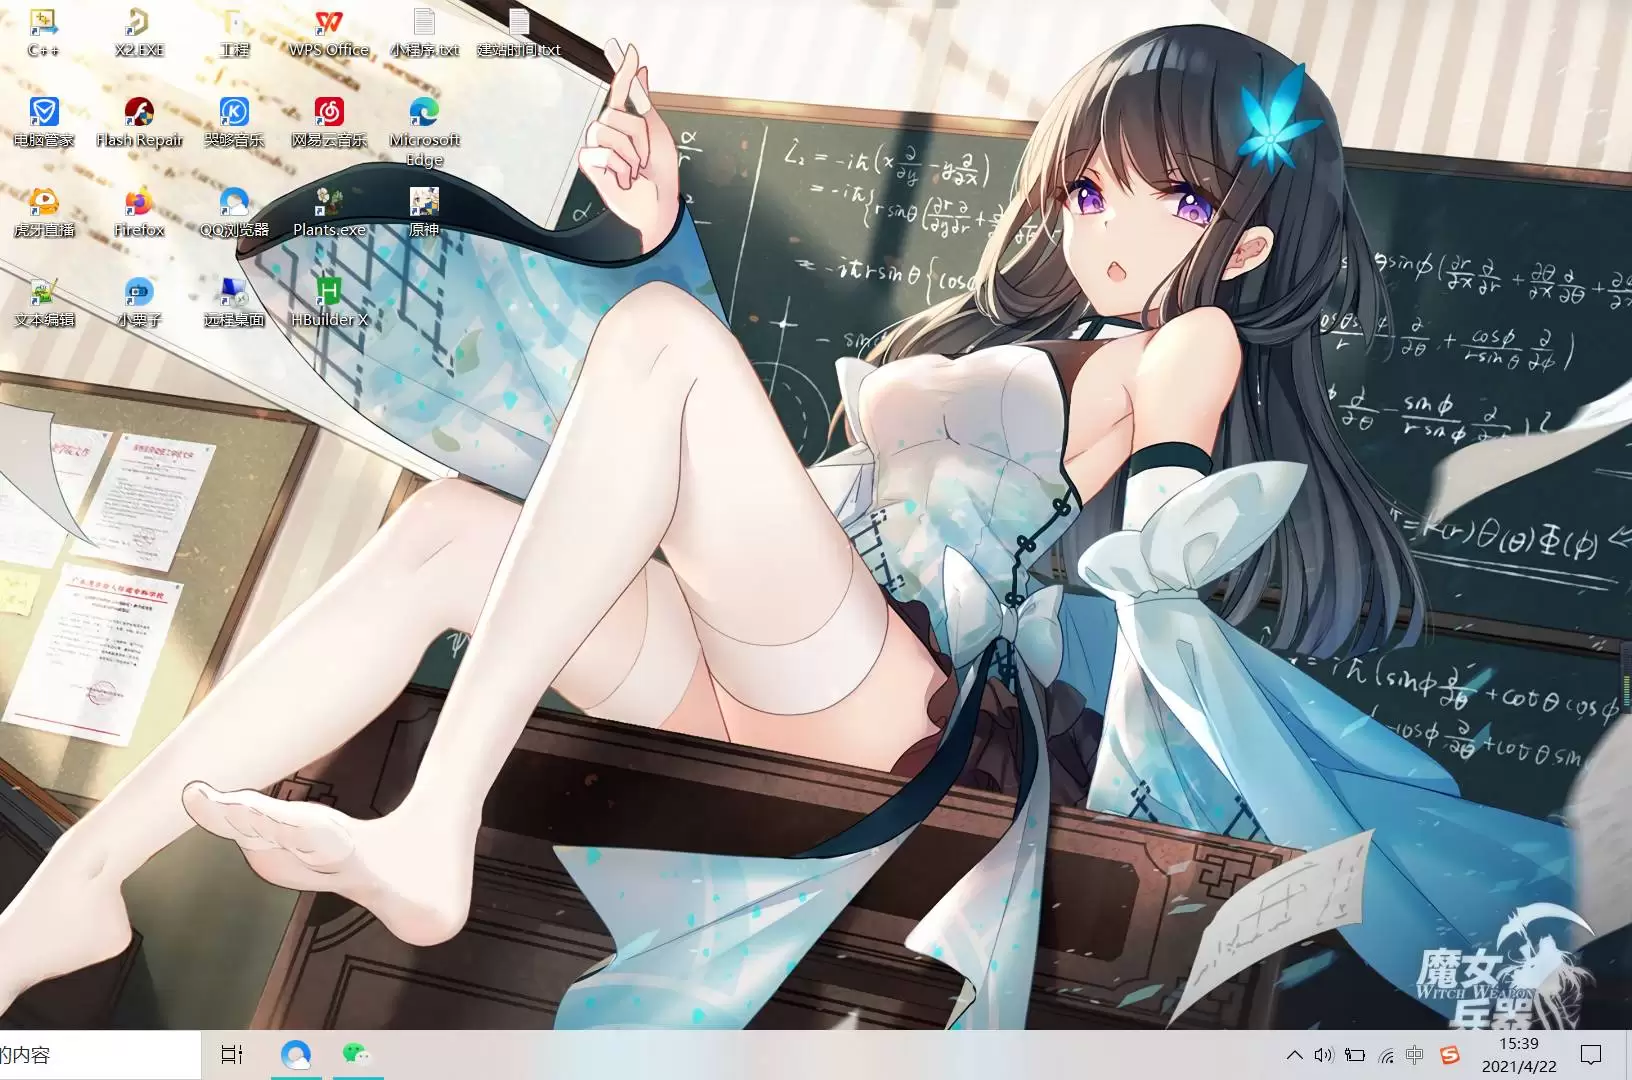Screen dimensions: 1632x1080
Task: Click the HBuilder X shortcut icon
Action: (329, 294)
